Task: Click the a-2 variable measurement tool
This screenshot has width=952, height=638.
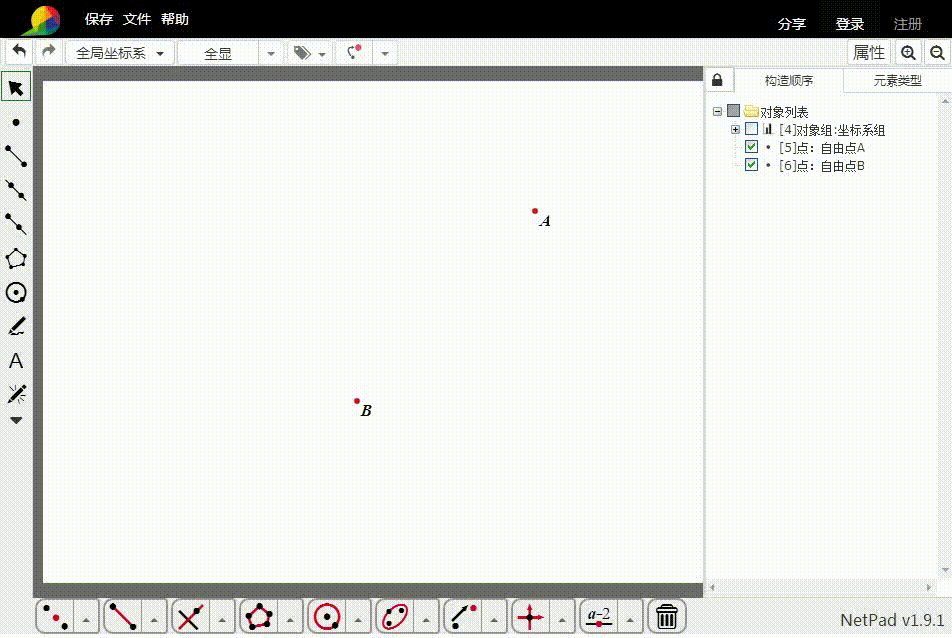Action: click(599, 617)
